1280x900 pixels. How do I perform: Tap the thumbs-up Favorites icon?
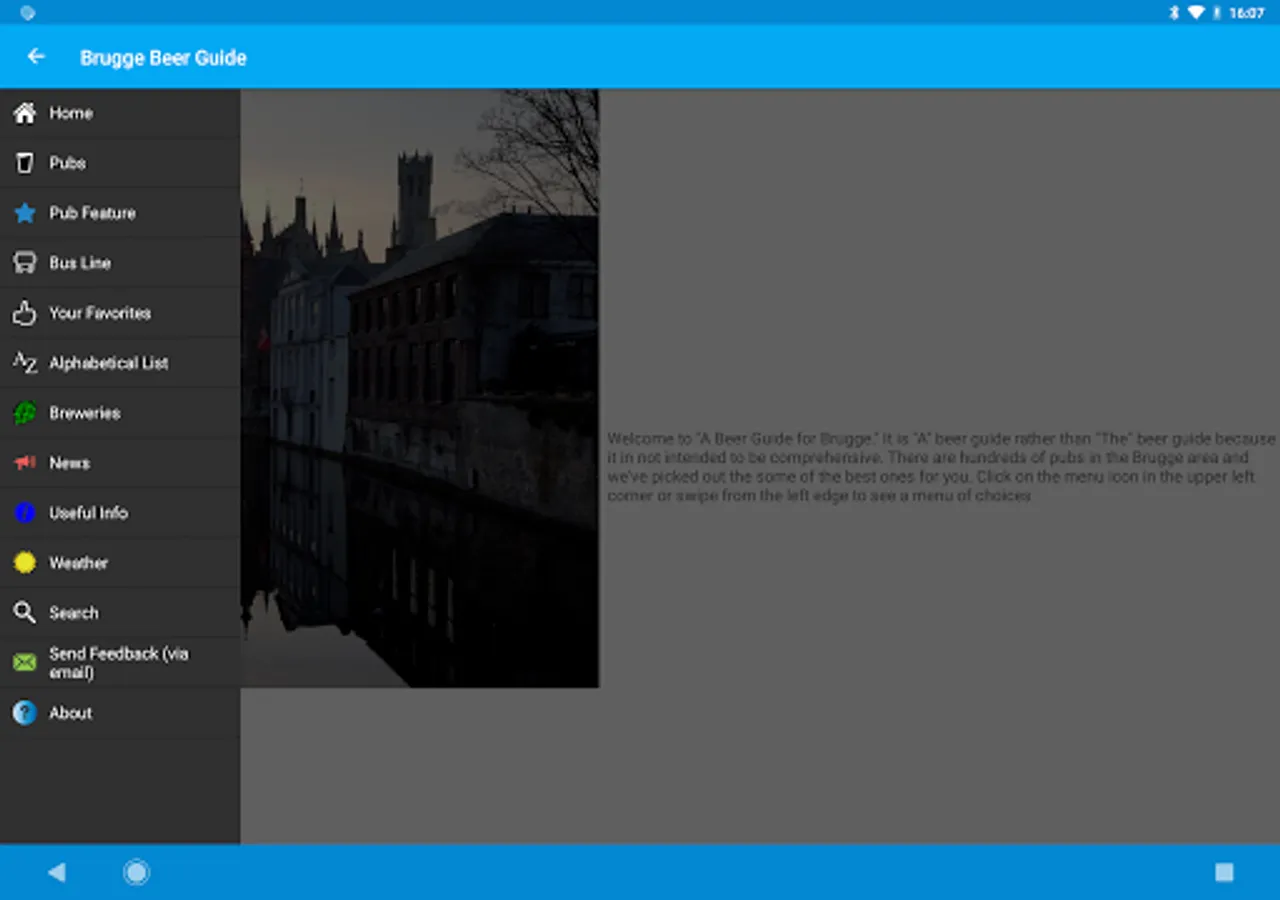point(25,313)
